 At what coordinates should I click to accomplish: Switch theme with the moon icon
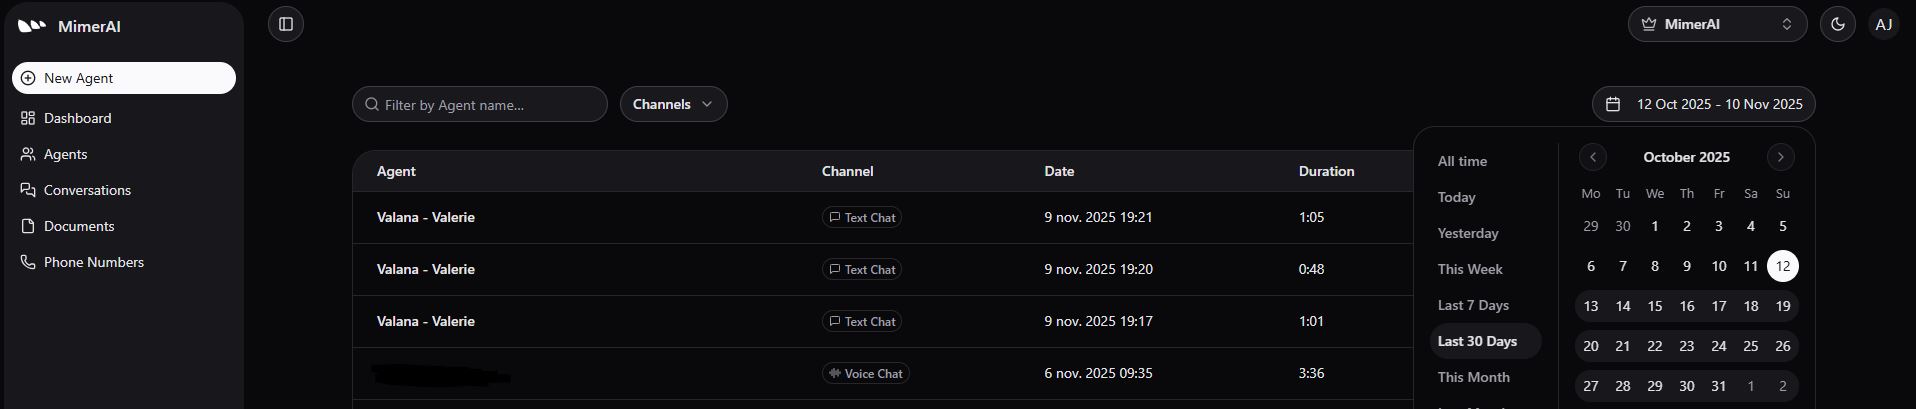coord(1838,24)
